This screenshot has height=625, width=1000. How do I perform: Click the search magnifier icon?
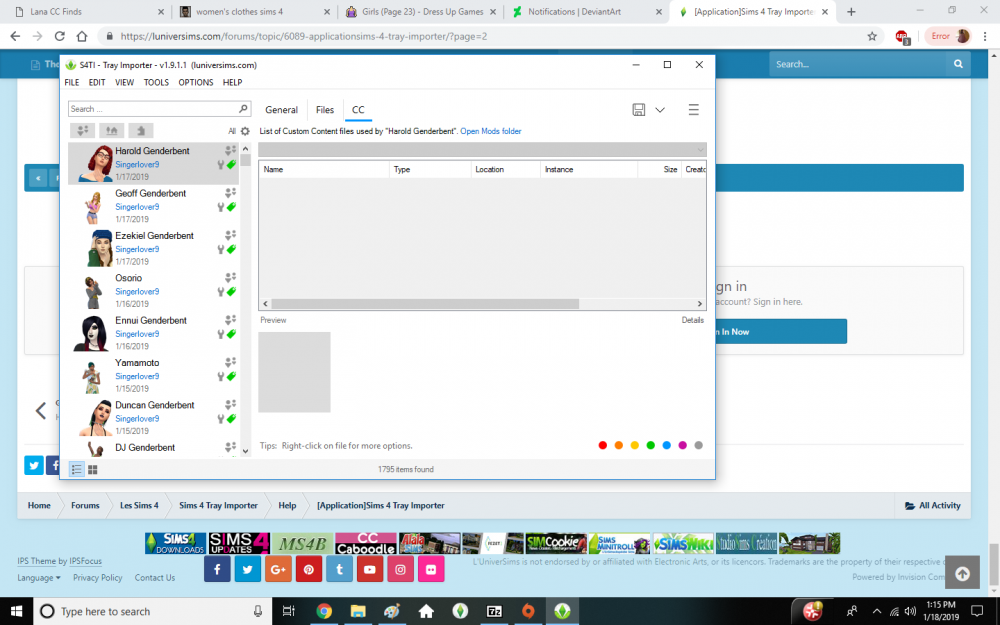pos(243,109)
